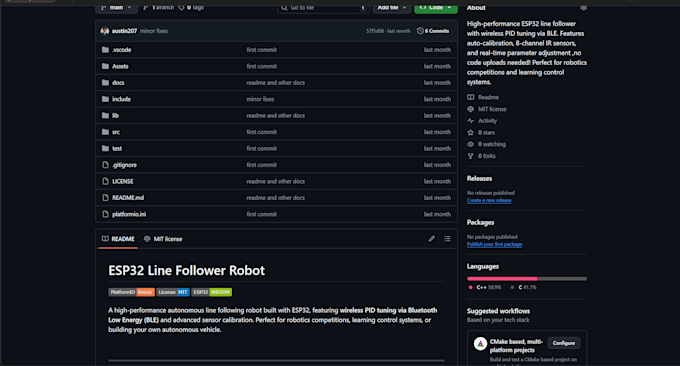Open the latest 'minor fixes' commit message
The width and height of the screenshot is (680, 366).
(154, 31)
